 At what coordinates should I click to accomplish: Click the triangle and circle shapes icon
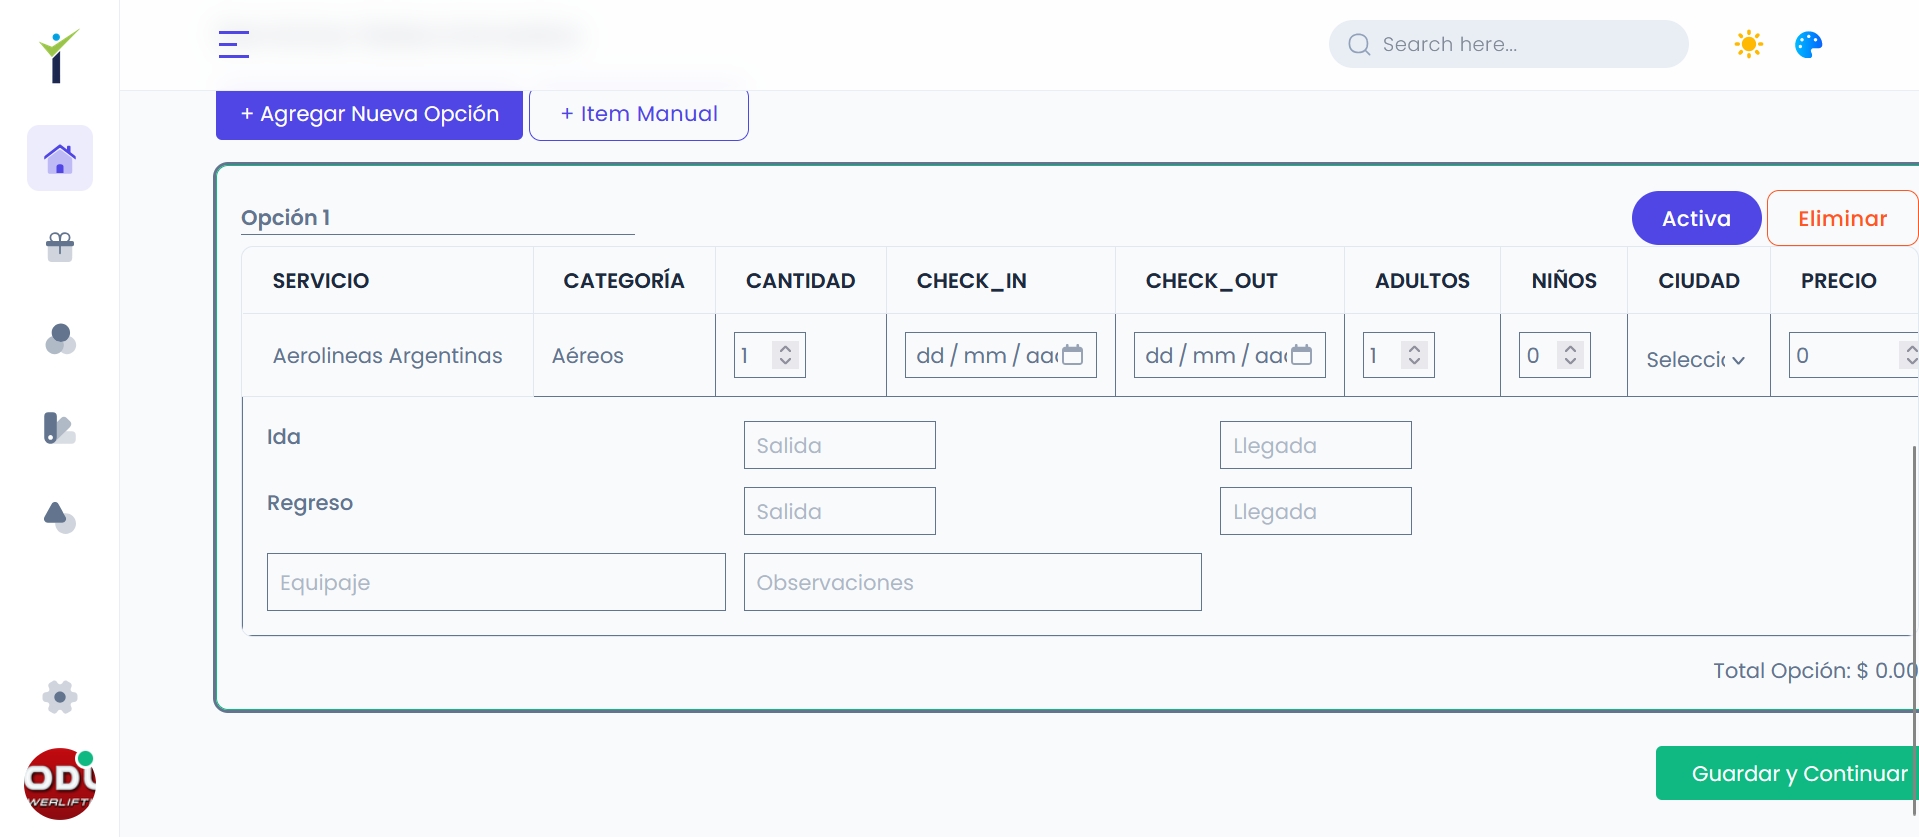coord(60,517)
